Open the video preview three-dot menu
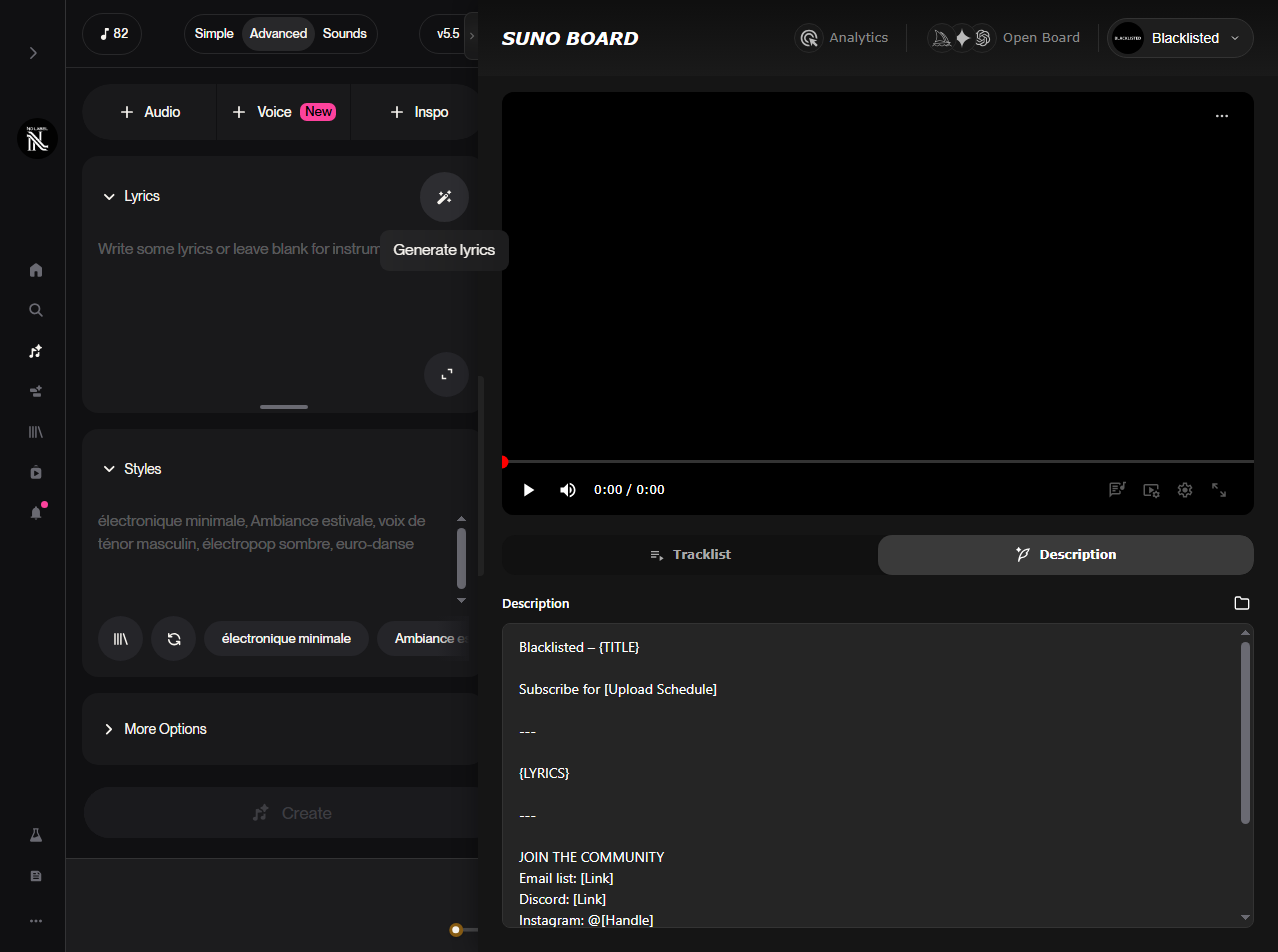This screenshot has width=1278, height=952. click(1221, 116)
